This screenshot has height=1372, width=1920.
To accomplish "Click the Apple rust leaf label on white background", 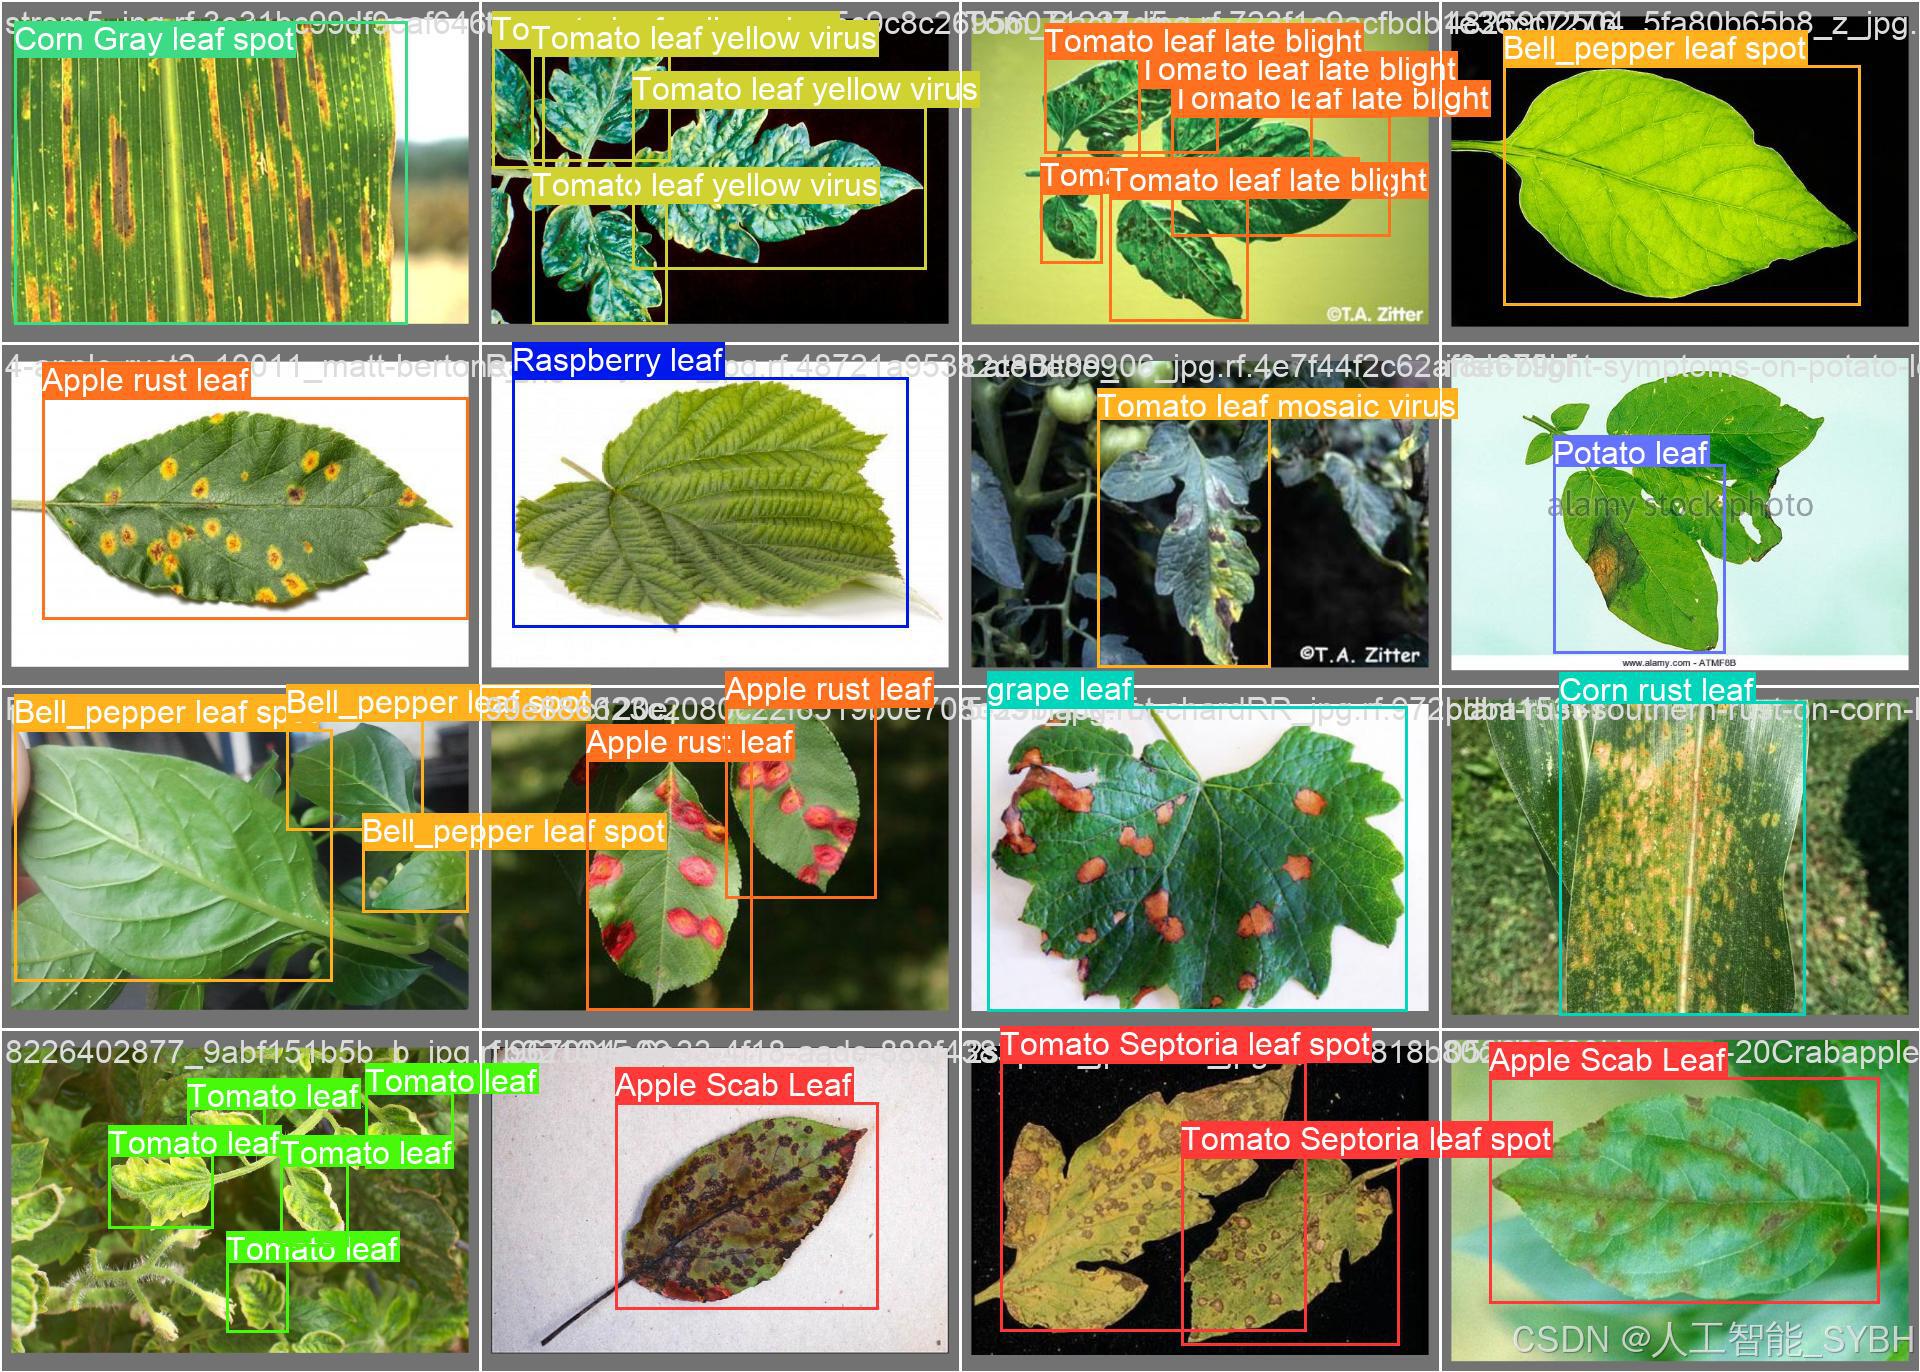I will point(145,381).
